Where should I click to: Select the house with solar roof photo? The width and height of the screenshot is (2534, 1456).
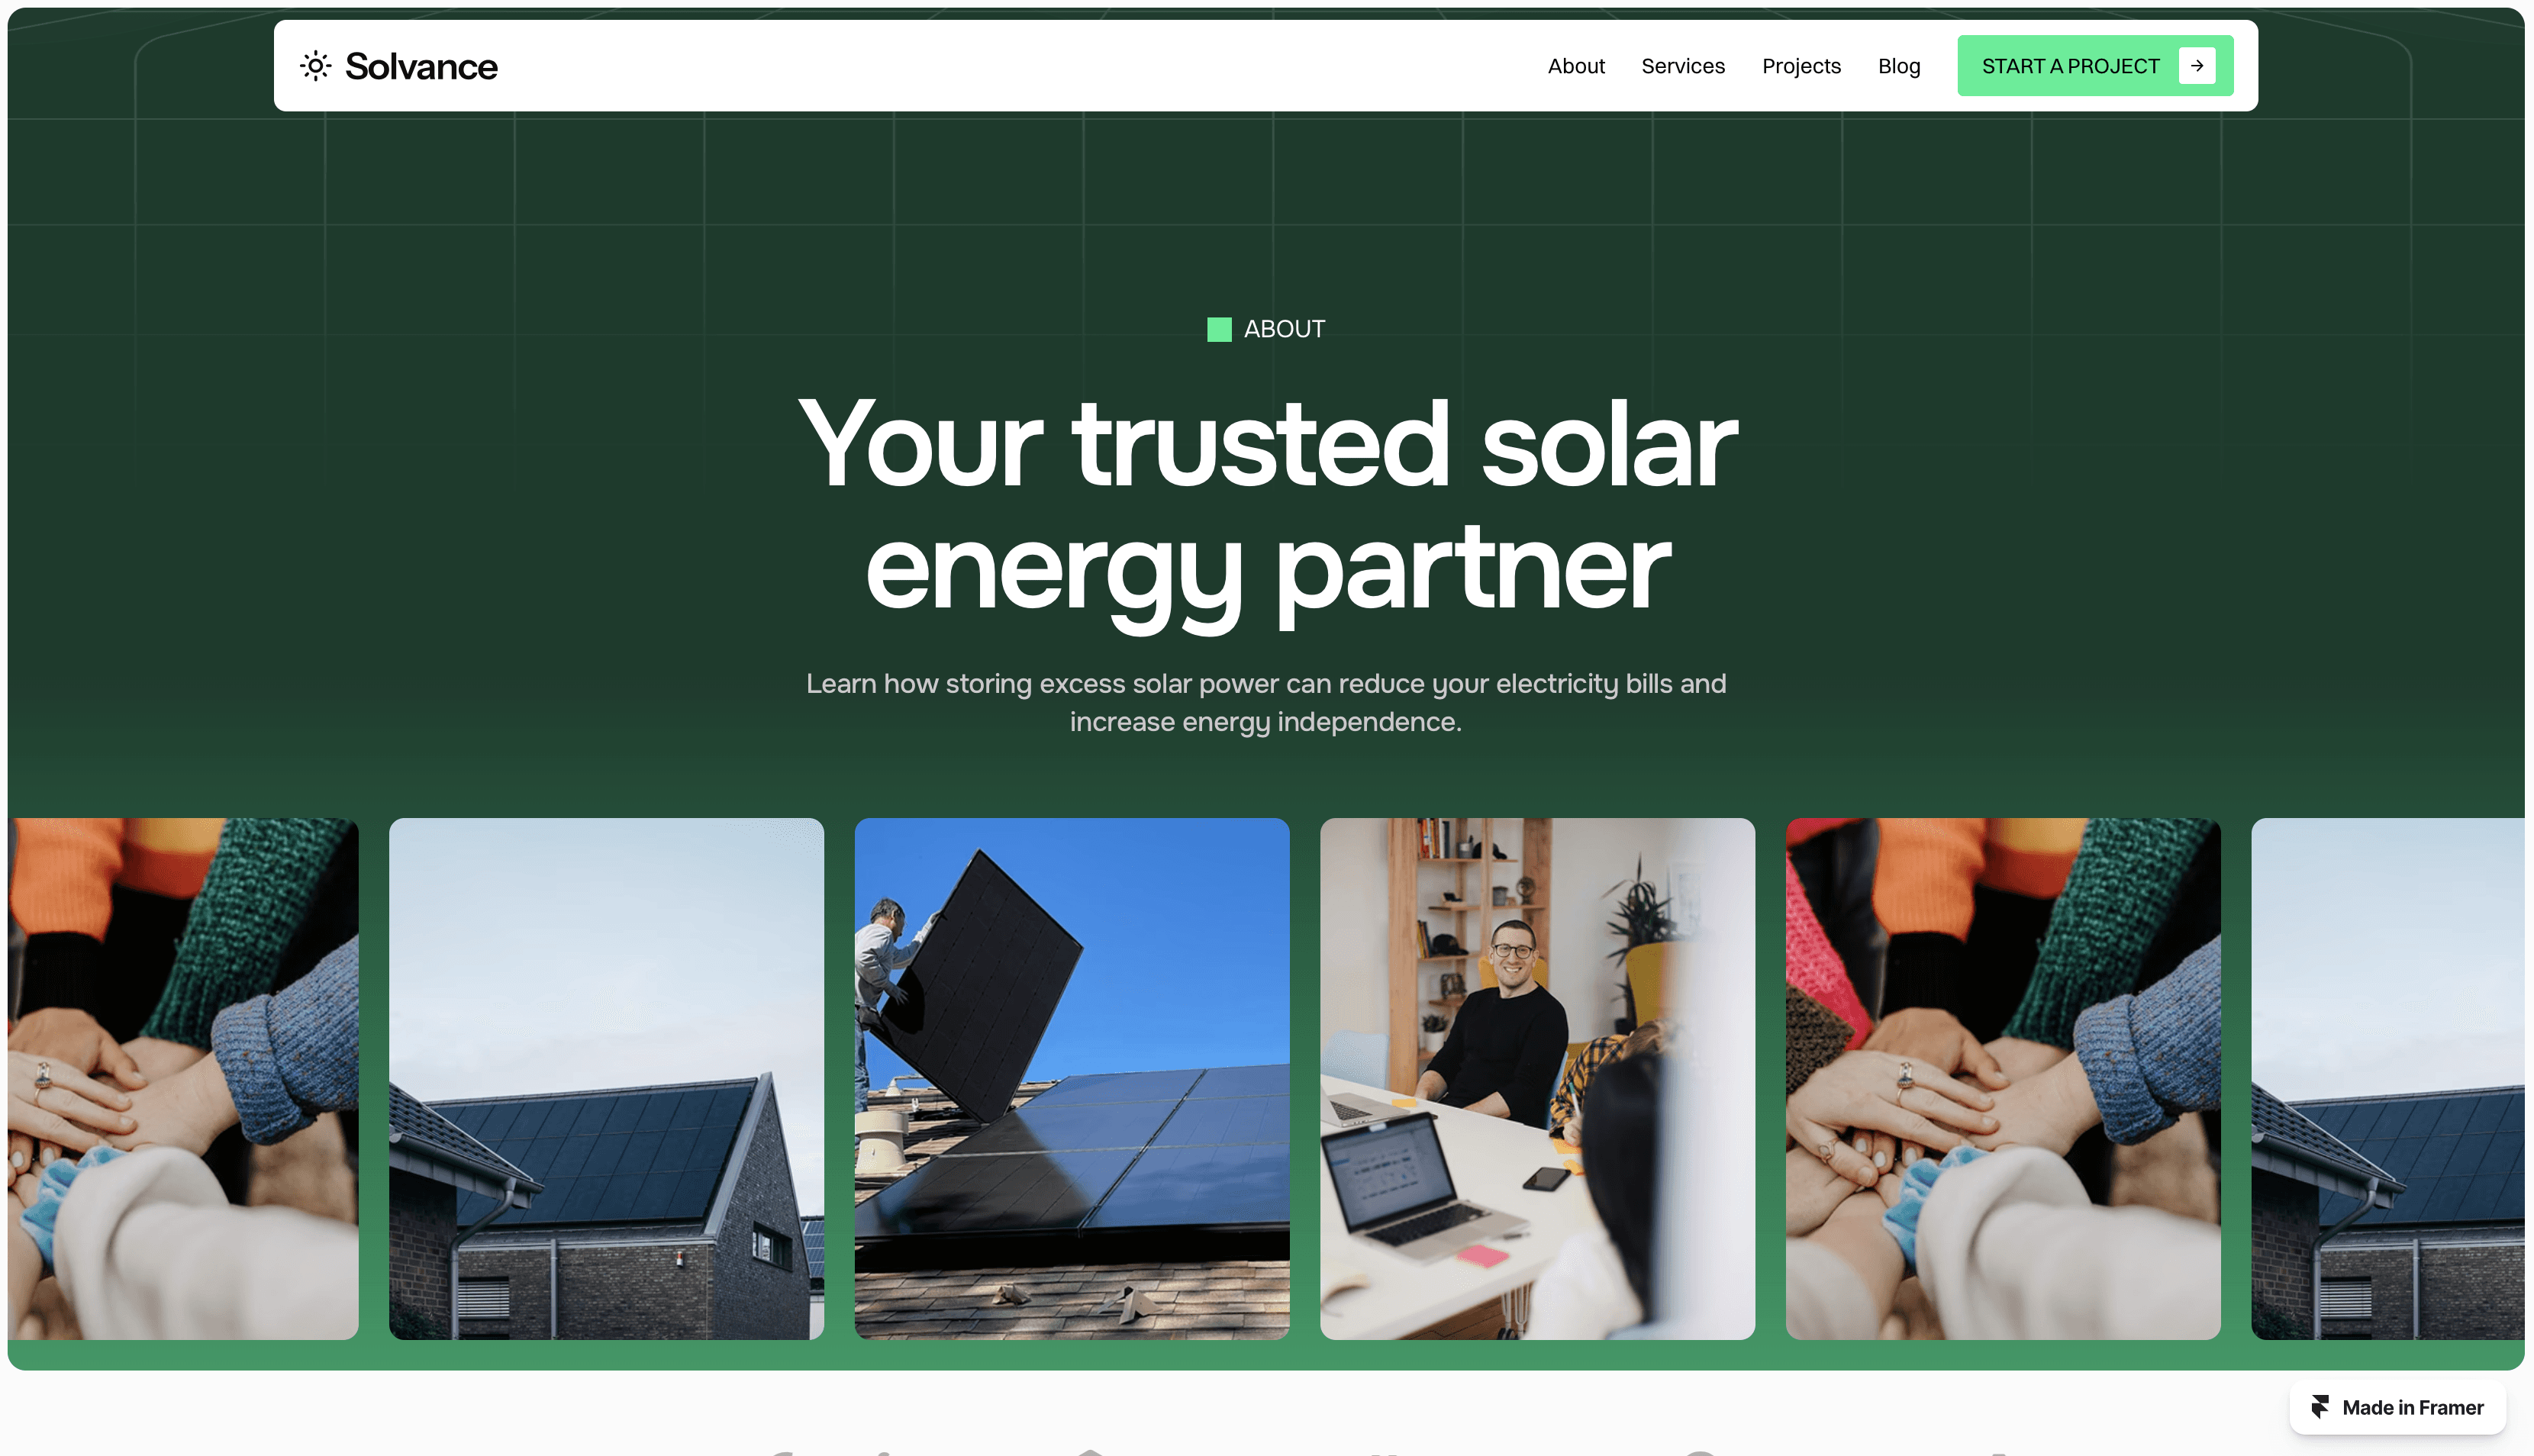coord(606,1078)
